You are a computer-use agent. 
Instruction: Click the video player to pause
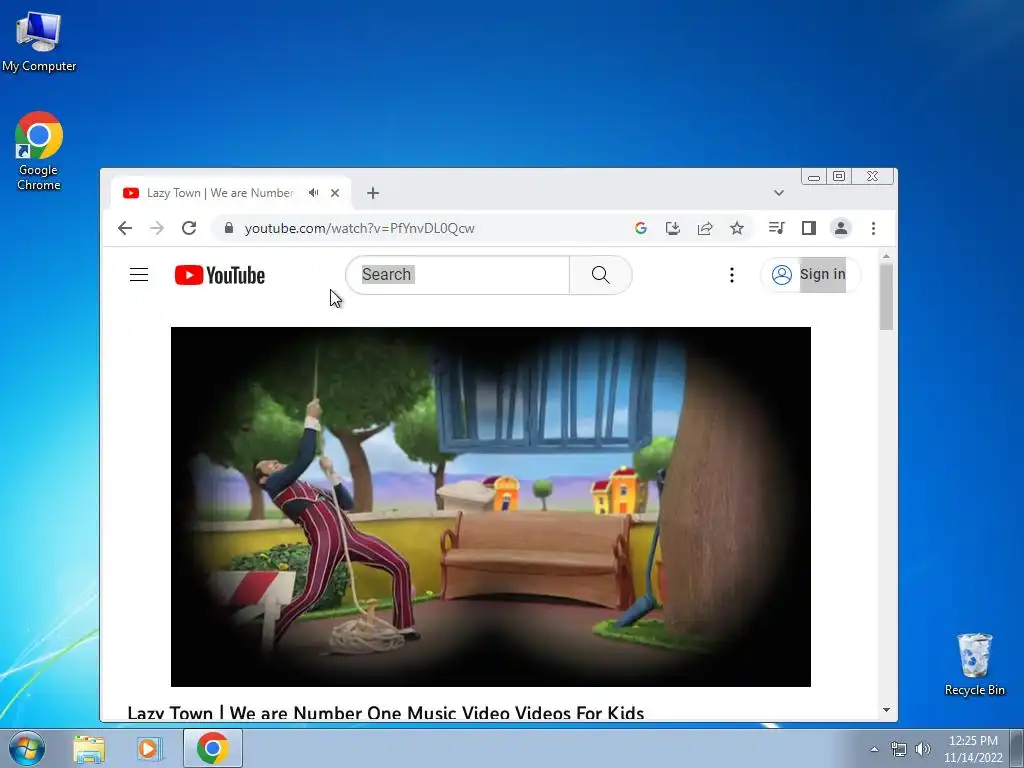[490, 507]
